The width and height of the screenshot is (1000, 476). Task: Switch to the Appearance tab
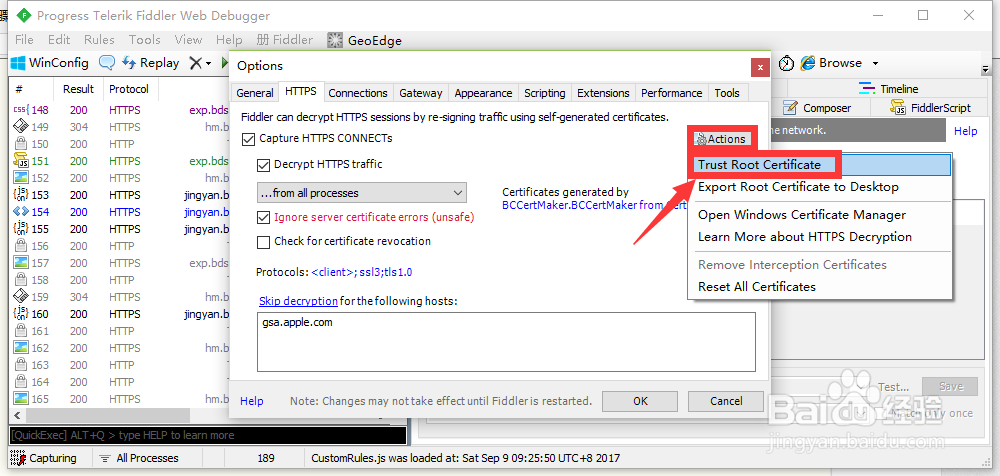click(x=483, y=93)
